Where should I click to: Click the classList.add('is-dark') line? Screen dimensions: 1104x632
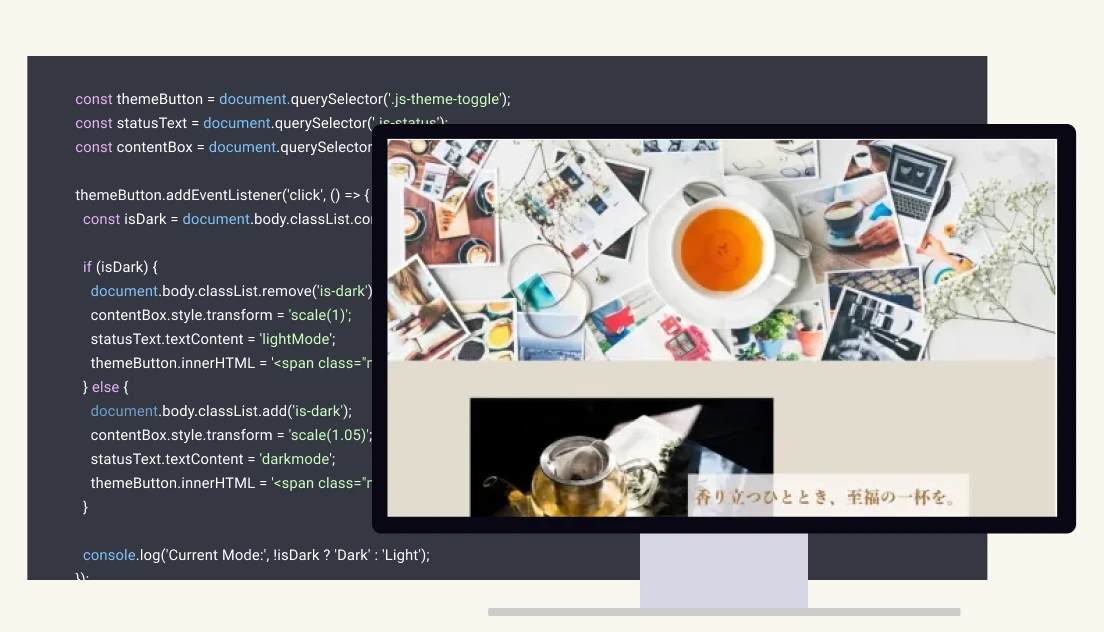[x=221, y=411]
